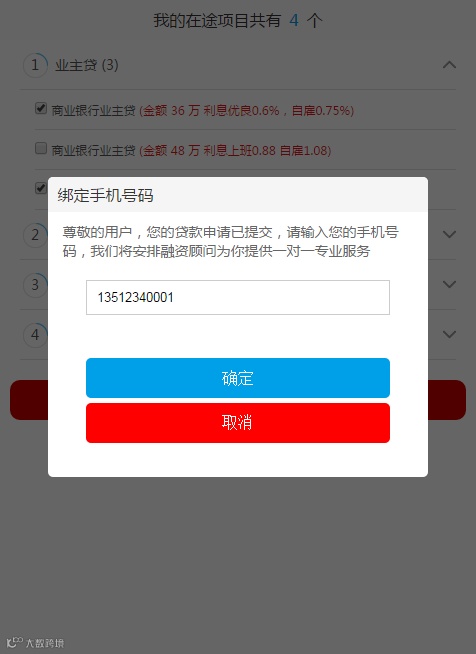Click the circled number 4 icon
The width and height of the screenshot is (476, 654).
point(35,335)
